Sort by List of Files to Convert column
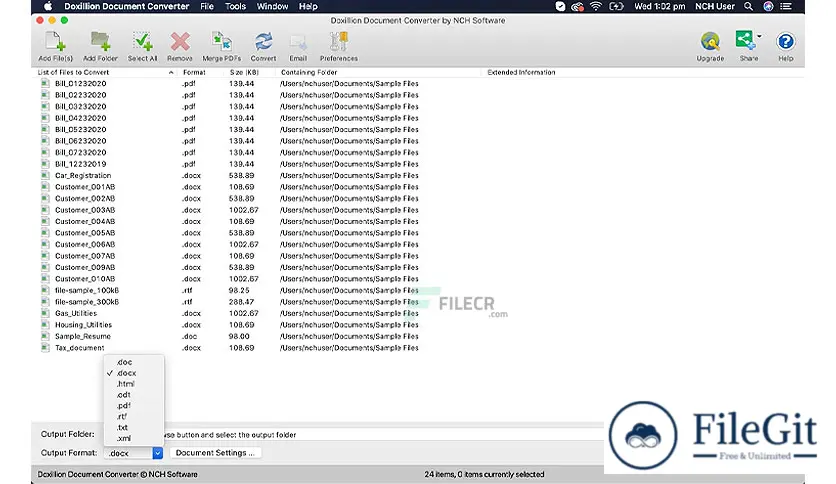 pos(105,72)
